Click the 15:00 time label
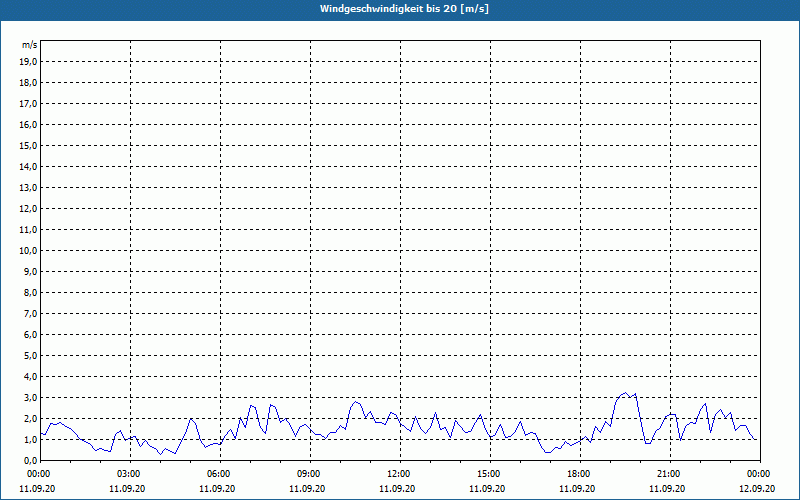This screenshot has height=500, width=800. pyautogui.click(x=490, y=474)
